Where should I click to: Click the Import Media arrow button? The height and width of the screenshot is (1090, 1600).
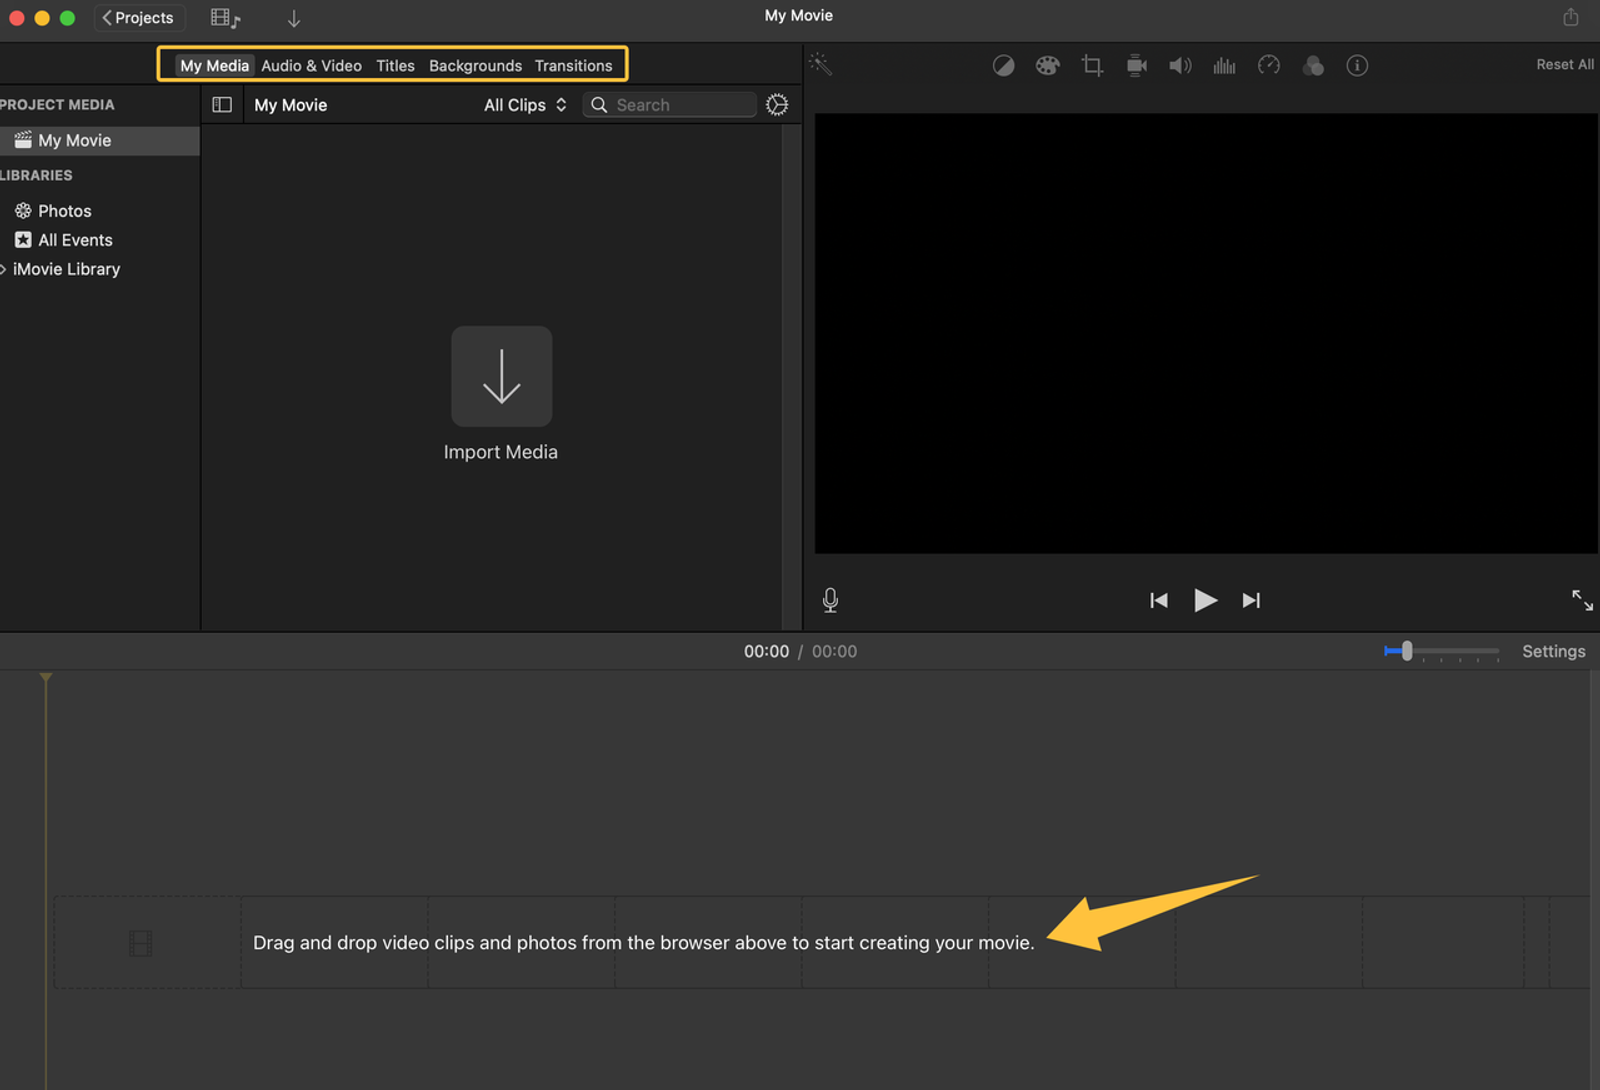[x=501, y=376]
